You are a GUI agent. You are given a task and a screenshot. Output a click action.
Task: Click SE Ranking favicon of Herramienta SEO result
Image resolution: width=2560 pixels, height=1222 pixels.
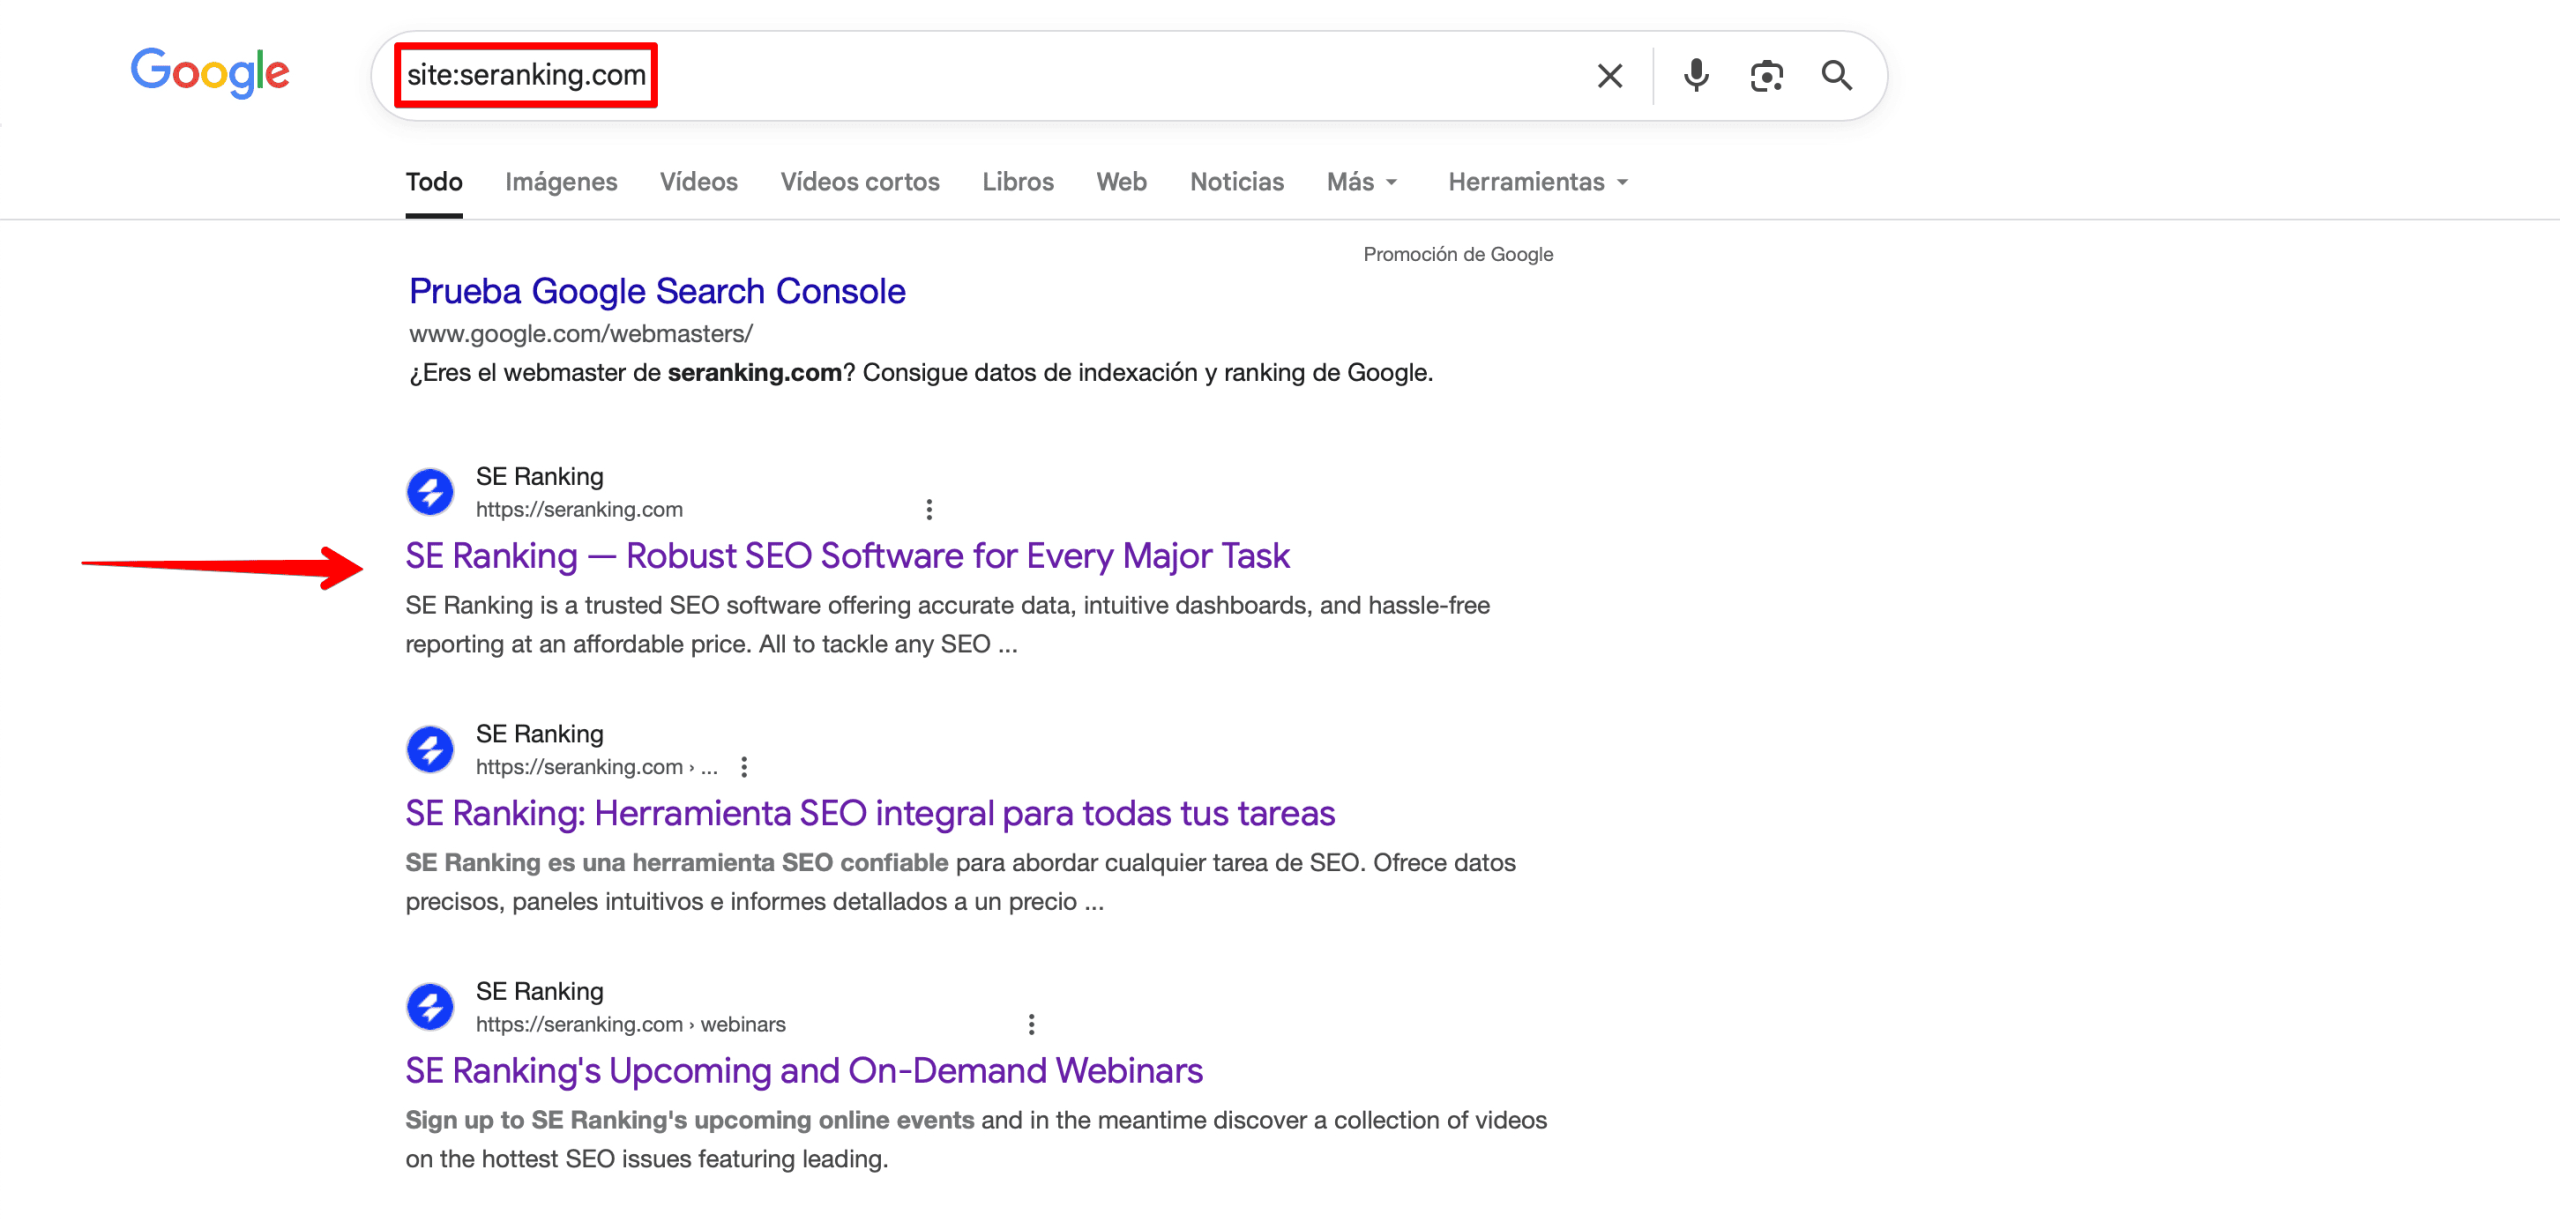[x=430, y=750]
